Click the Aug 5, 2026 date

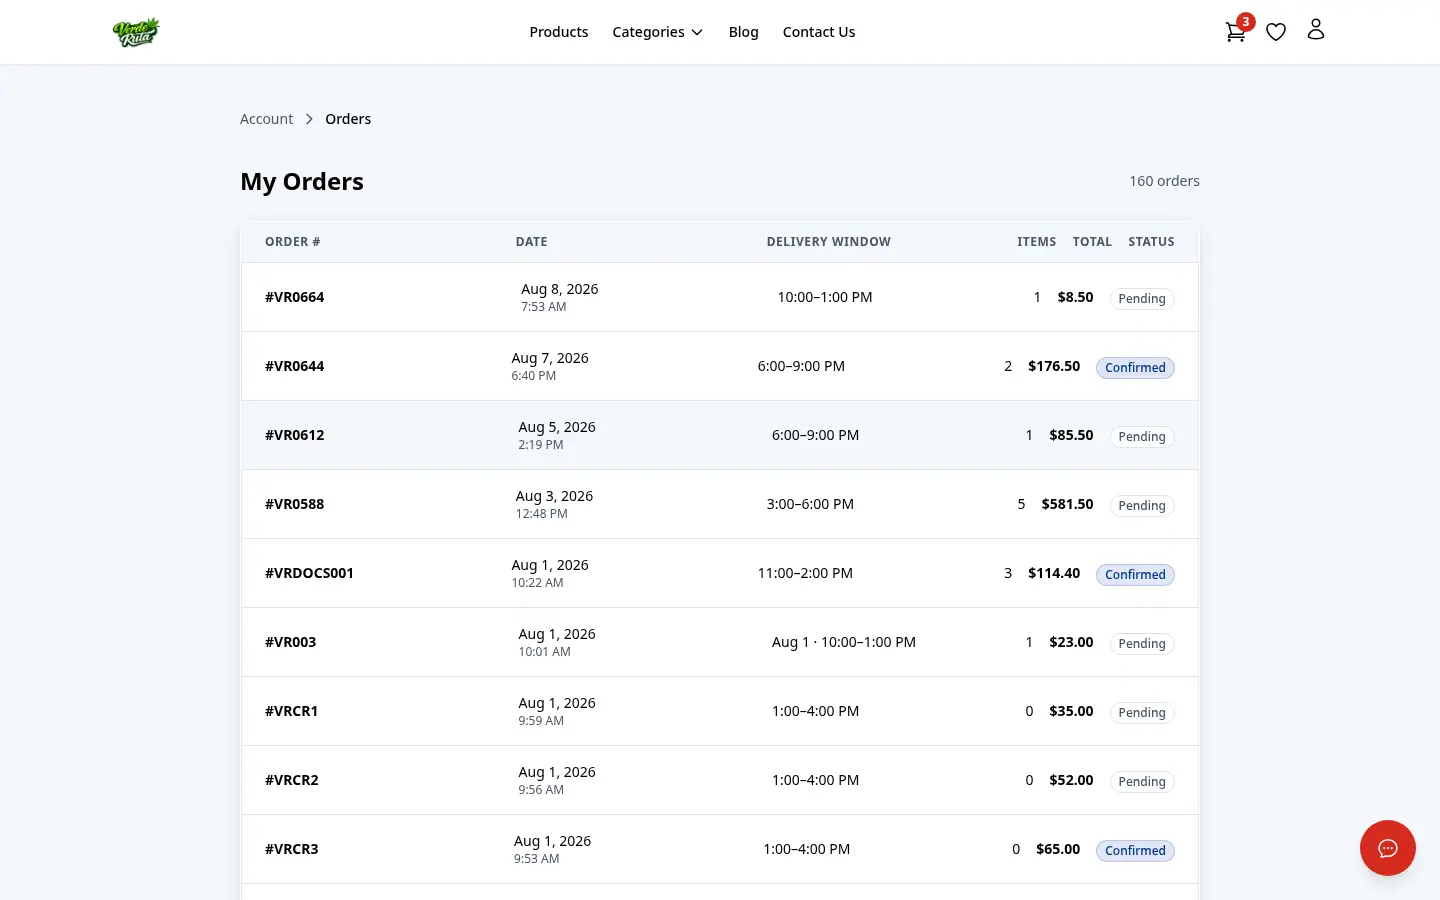coord(557,427)
